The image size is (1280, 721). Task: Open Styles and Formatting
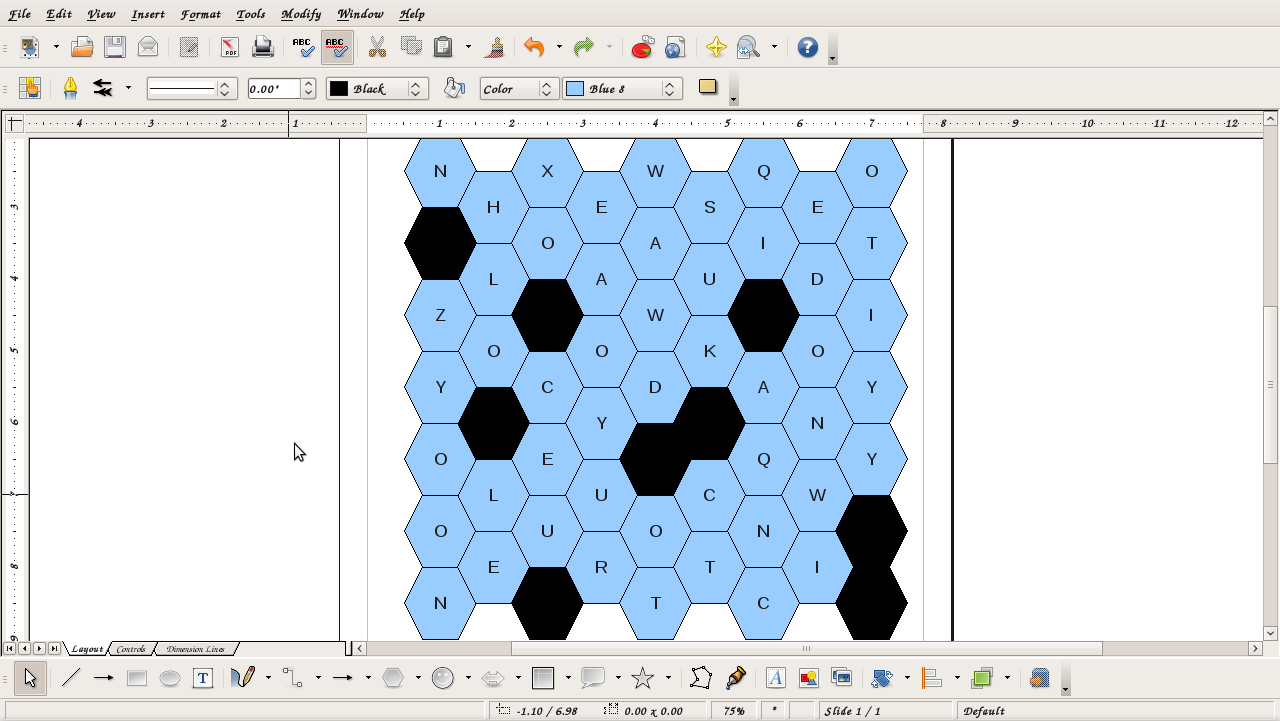(x=29, y=88)
